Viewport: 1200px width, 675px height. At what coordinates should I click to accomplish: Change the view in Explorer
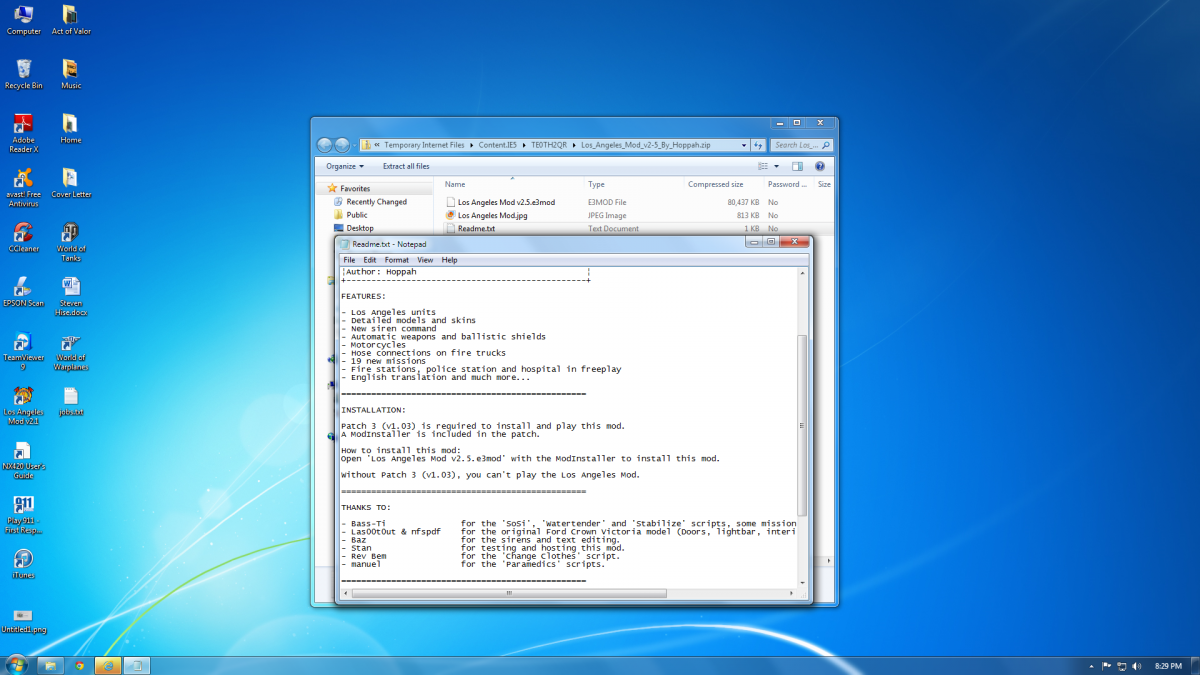click(763, 166)
